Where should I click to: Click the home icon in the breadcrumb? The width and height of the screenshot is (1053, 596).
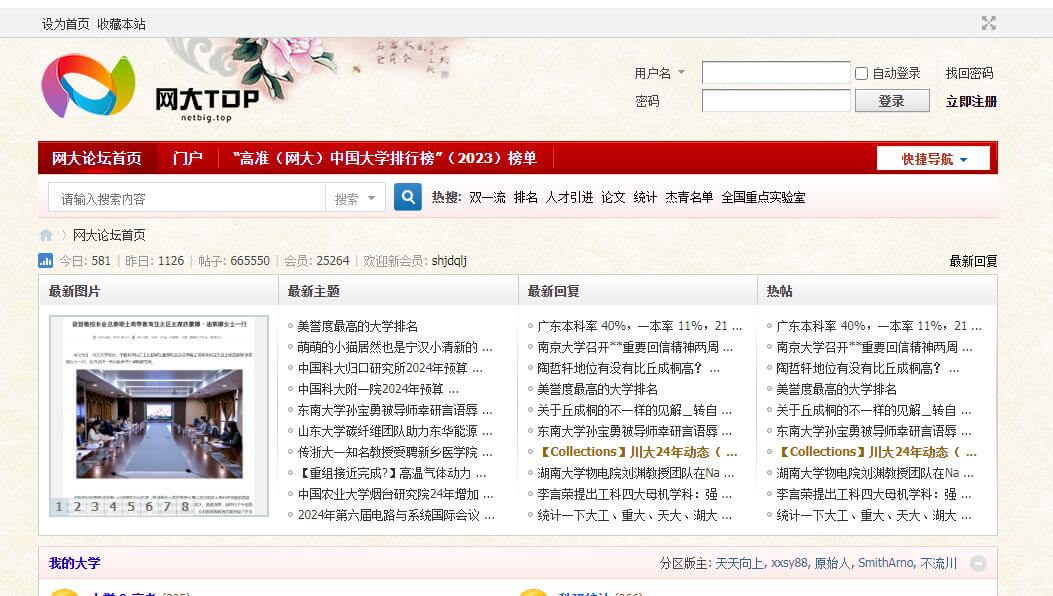point(45,234)
